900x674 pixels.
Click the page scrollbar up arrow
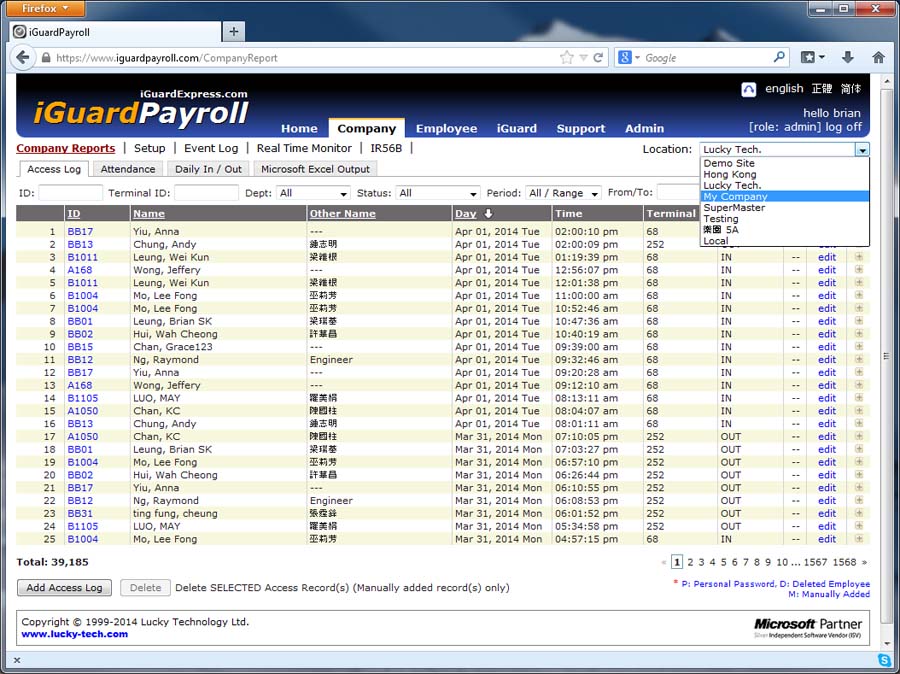[886, 81]
